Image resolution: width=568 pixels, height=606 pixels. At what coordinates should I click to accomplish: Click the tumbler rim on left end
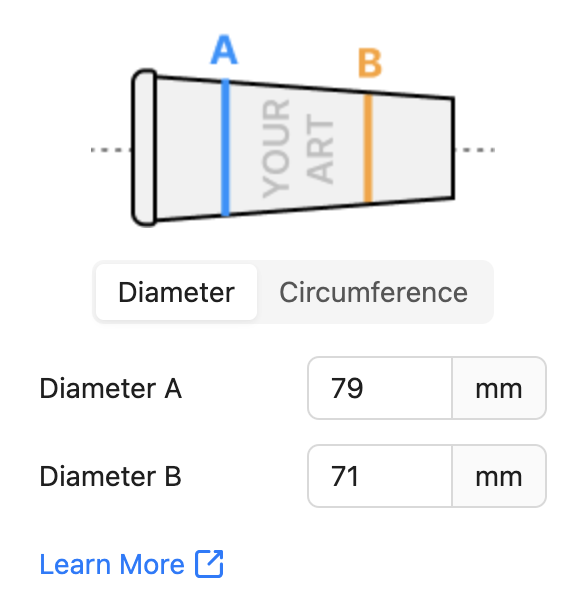click(145, 147)
